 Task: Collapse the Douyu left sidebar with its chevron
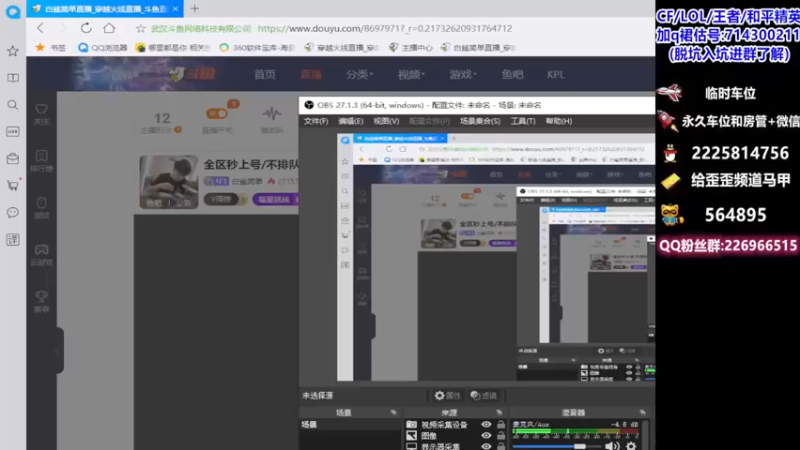[57, 352]
